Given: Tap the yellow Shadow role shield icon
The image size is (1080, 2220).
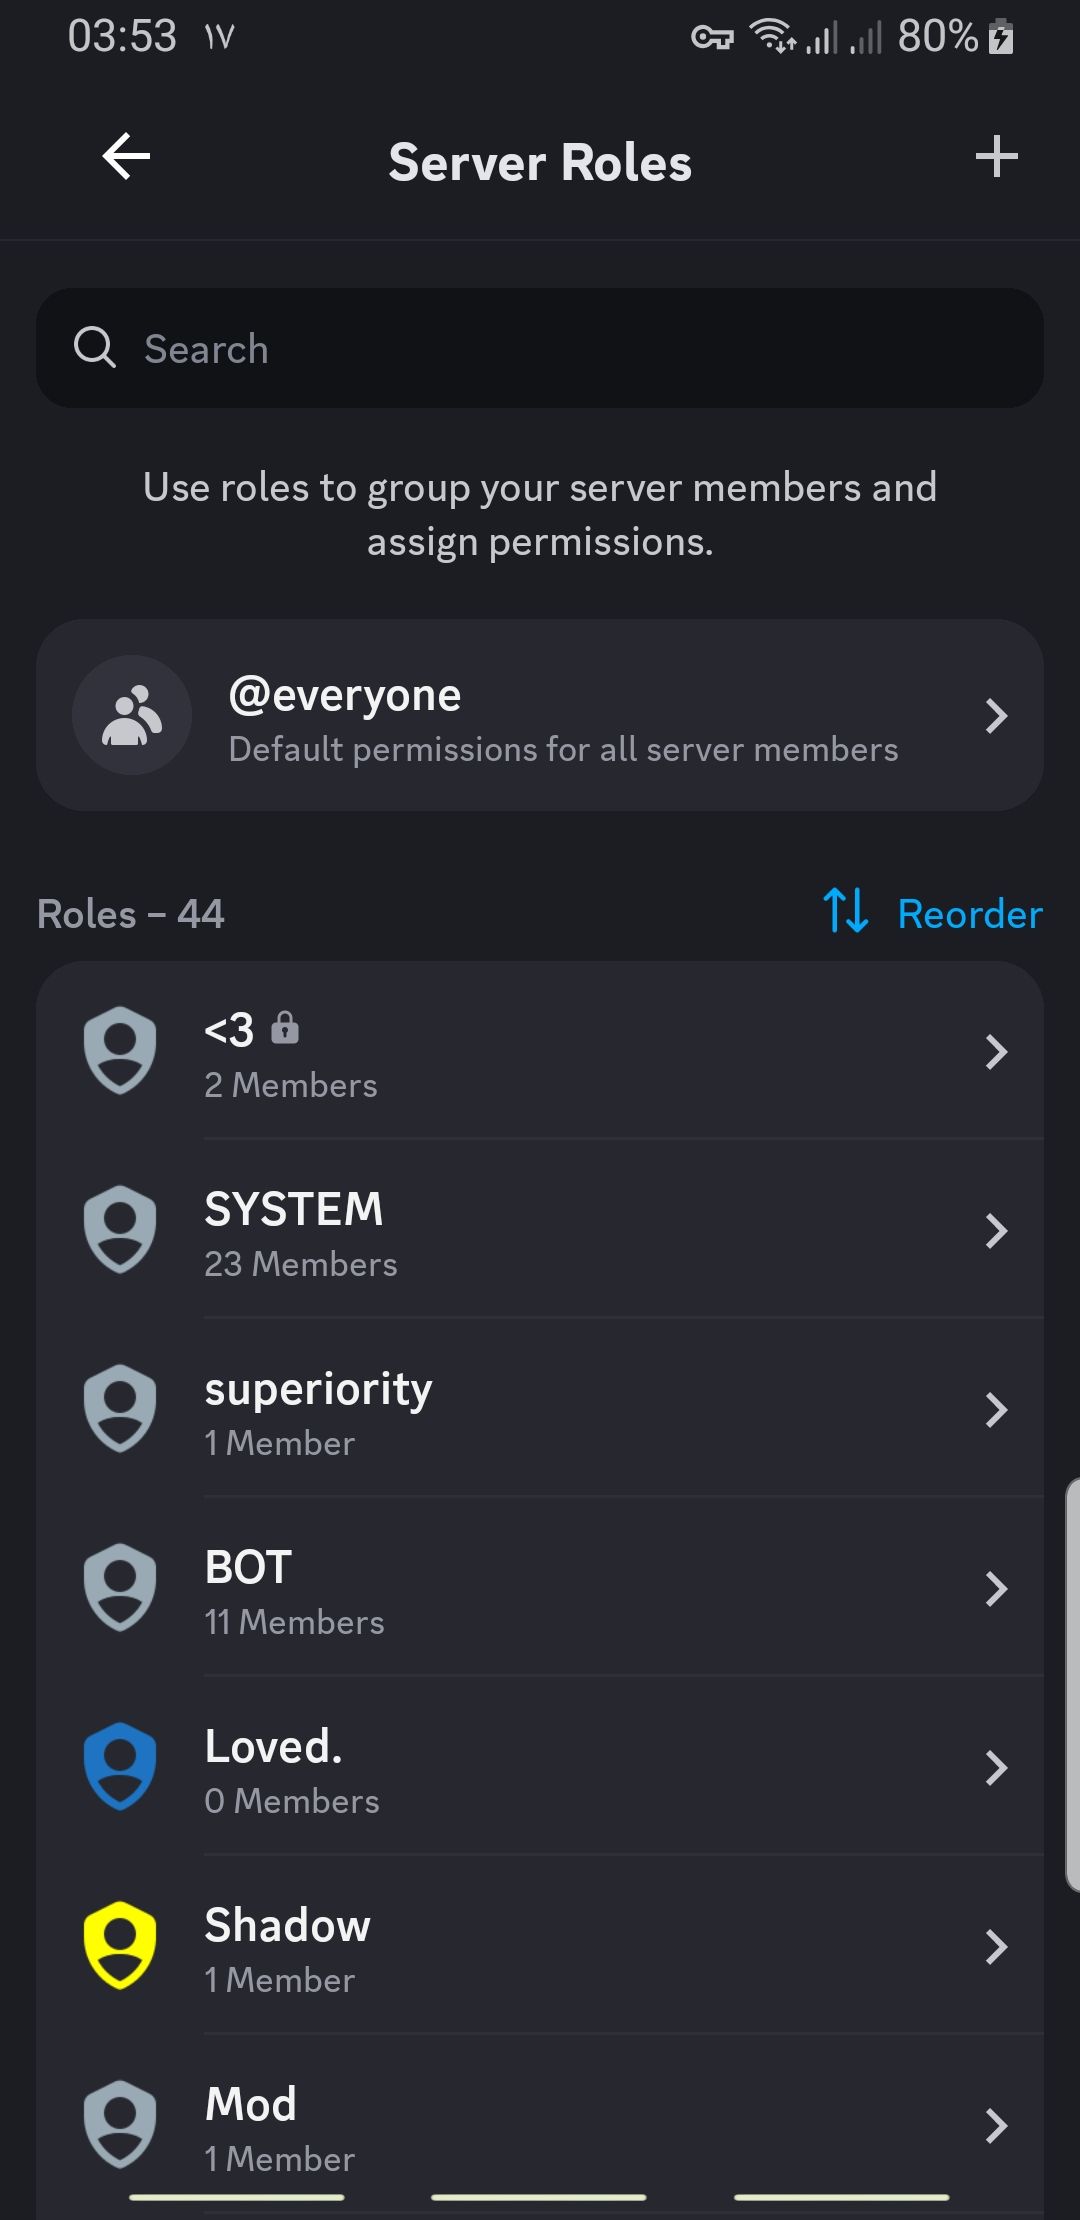Looking at the screenshot, I should tap(120, 1945).
